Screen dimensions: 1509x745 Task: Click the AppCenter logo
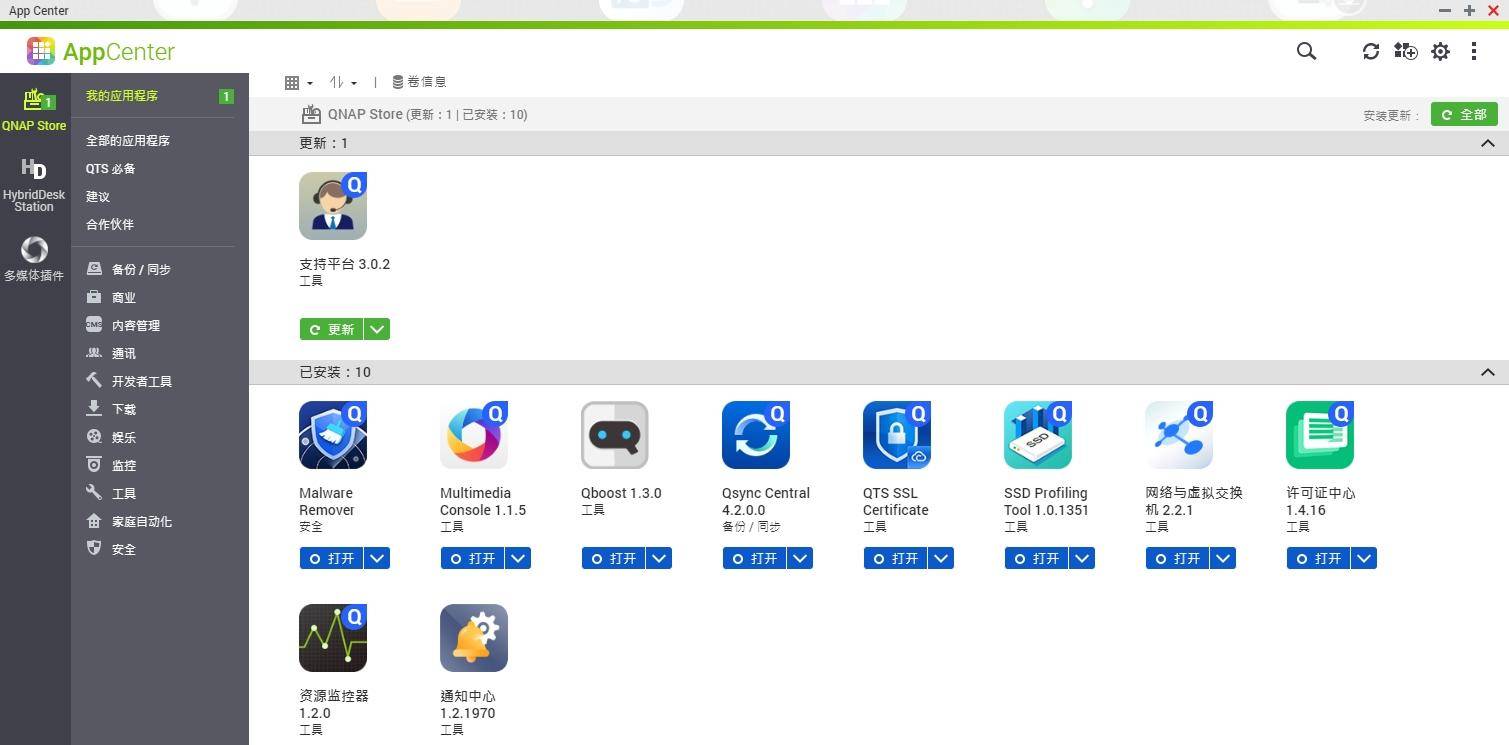click(x=100, y=51)
